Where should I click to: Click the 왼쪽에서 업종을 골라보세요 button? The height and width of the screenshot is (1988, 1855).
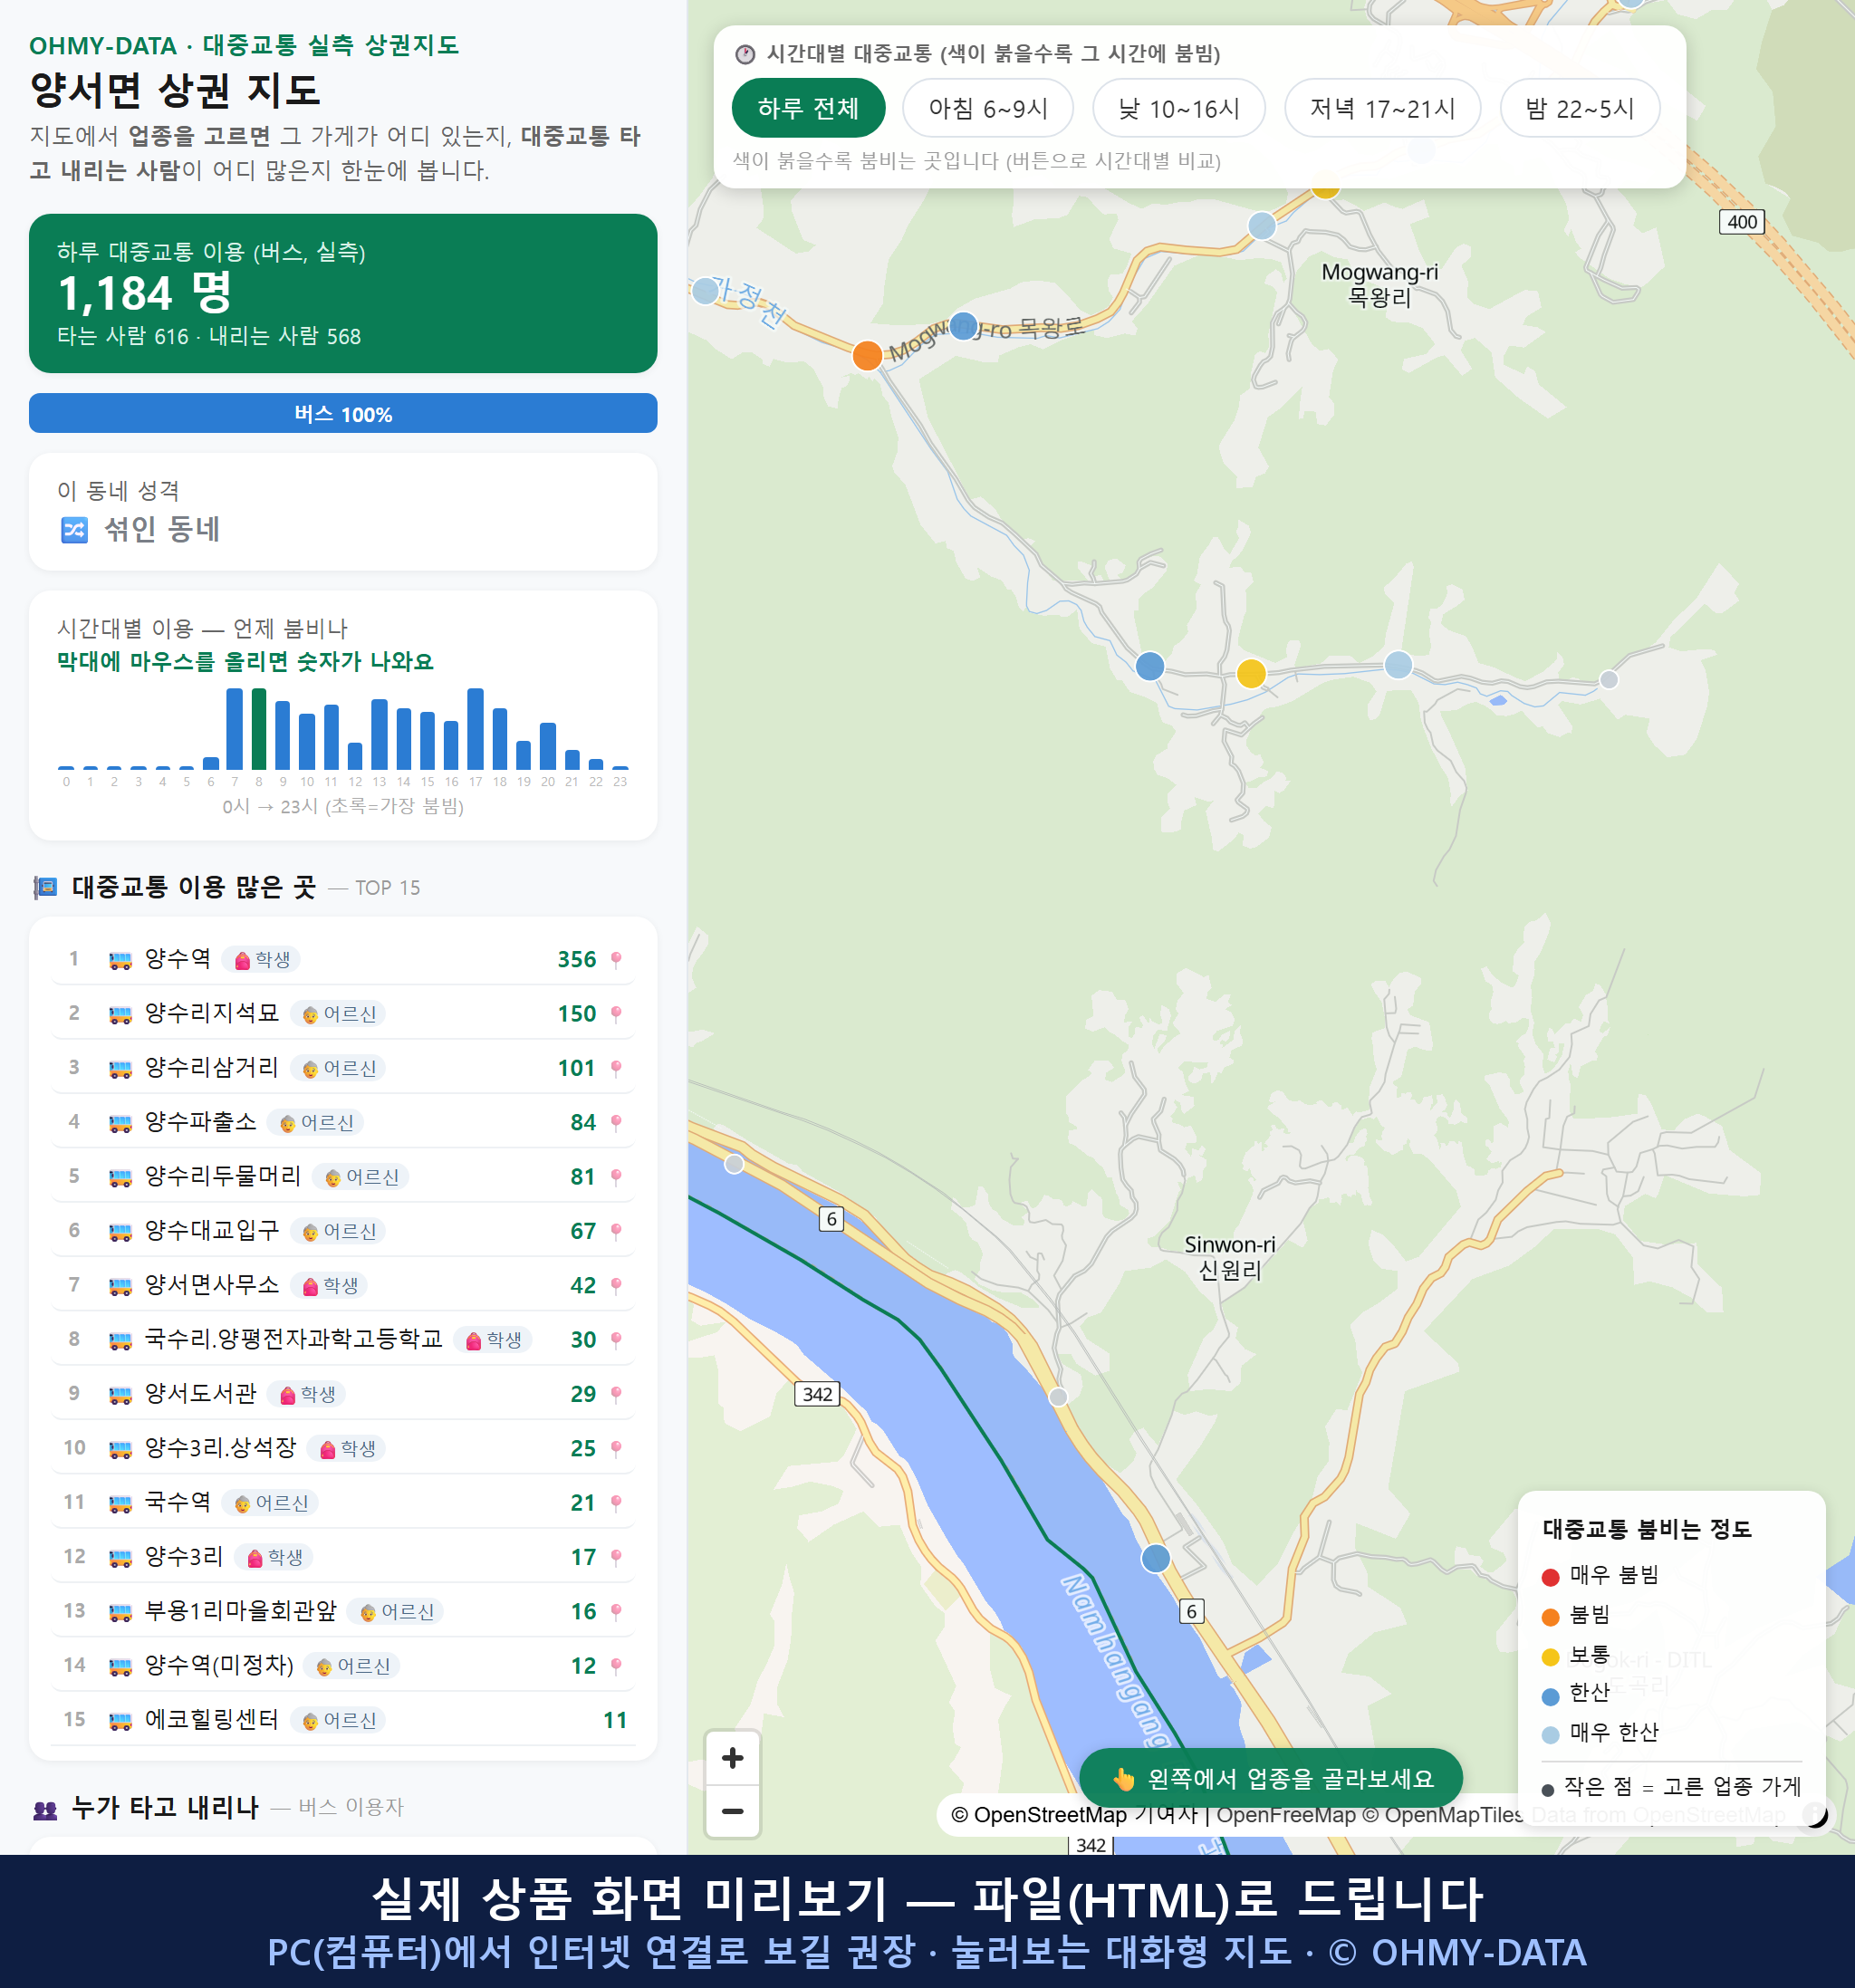(1271, 1778)
